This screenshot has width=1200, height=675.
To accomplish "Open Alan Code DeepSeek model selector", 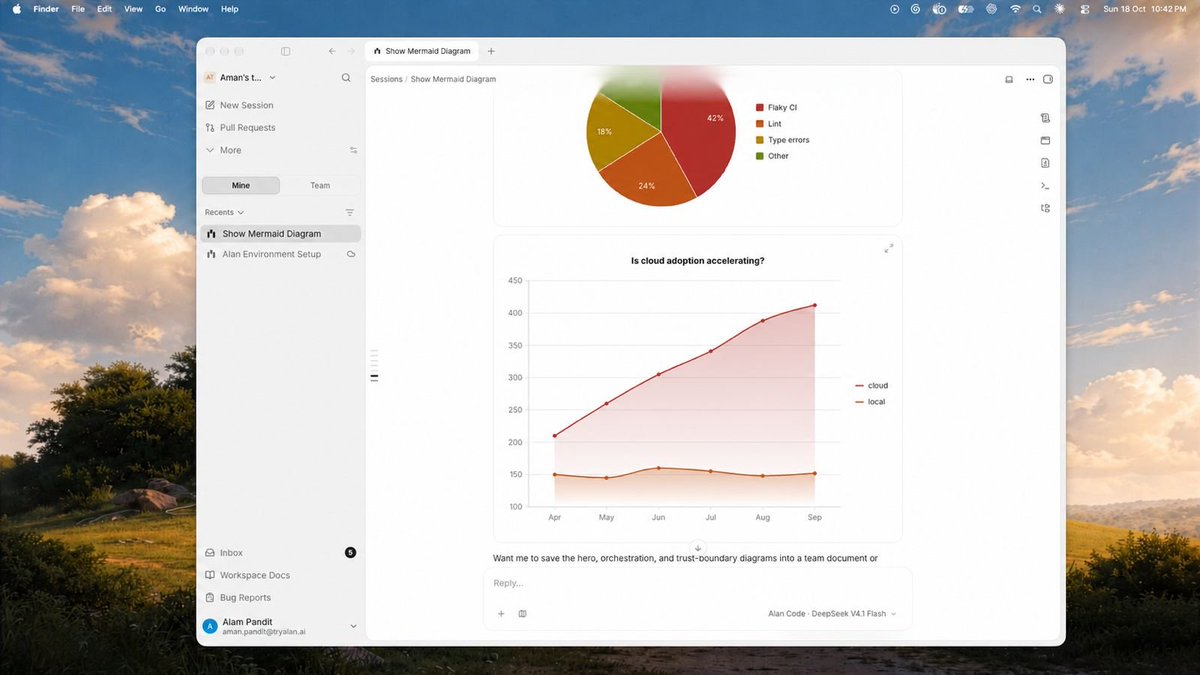I will [832, 614].
